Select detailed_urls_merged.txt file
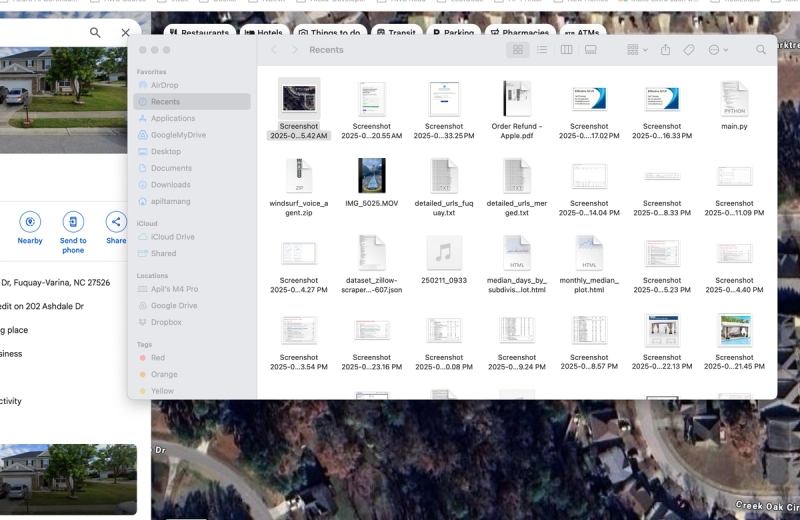Viewport: 800px width, 520px height. [x=517, y=187]
